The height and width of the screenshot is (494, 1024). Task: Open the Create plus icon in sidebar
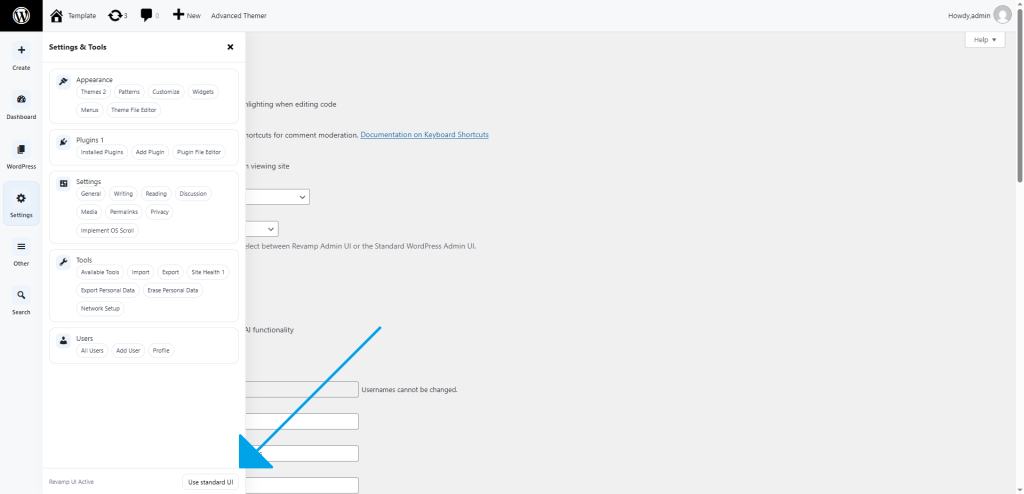click(x=21, y=50)
